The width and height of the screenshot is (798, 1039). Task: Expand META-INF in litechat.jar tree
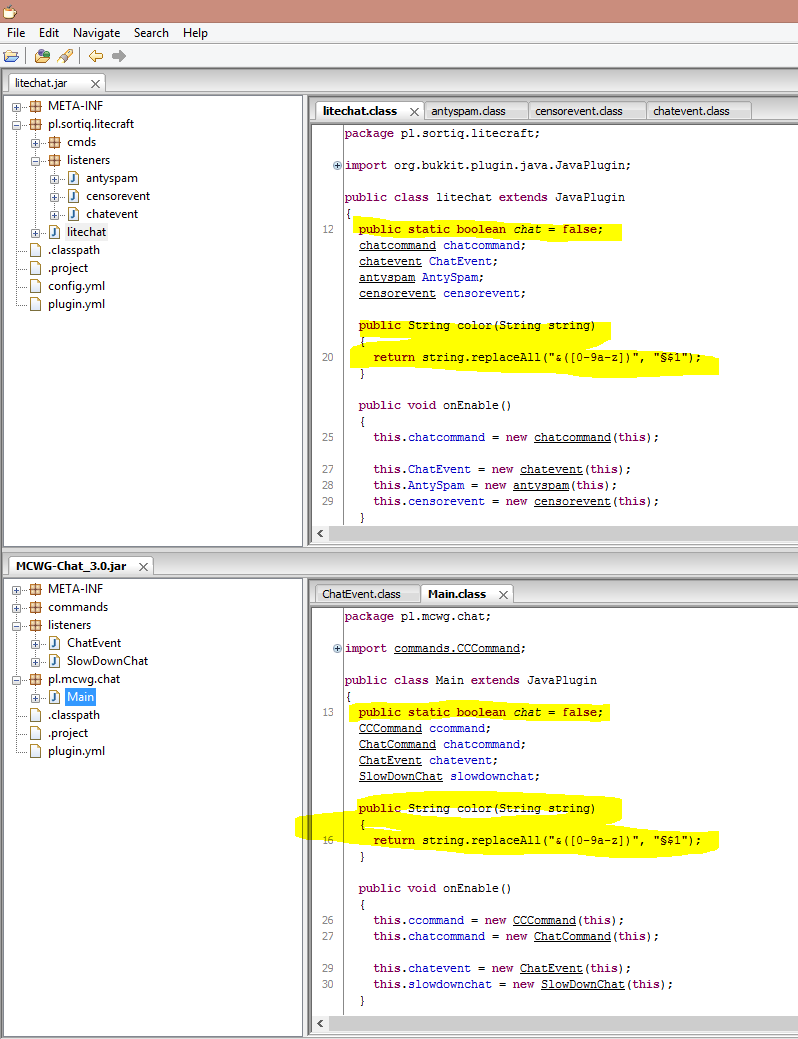17,107
